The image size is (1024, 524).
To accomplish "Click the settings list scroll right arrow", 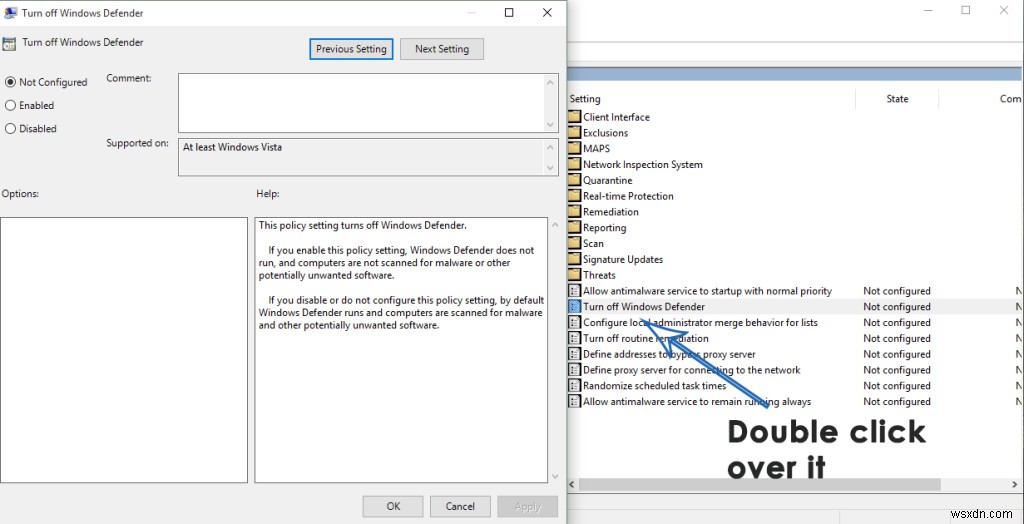I will pyautogui.click(x=1017, y=484).
